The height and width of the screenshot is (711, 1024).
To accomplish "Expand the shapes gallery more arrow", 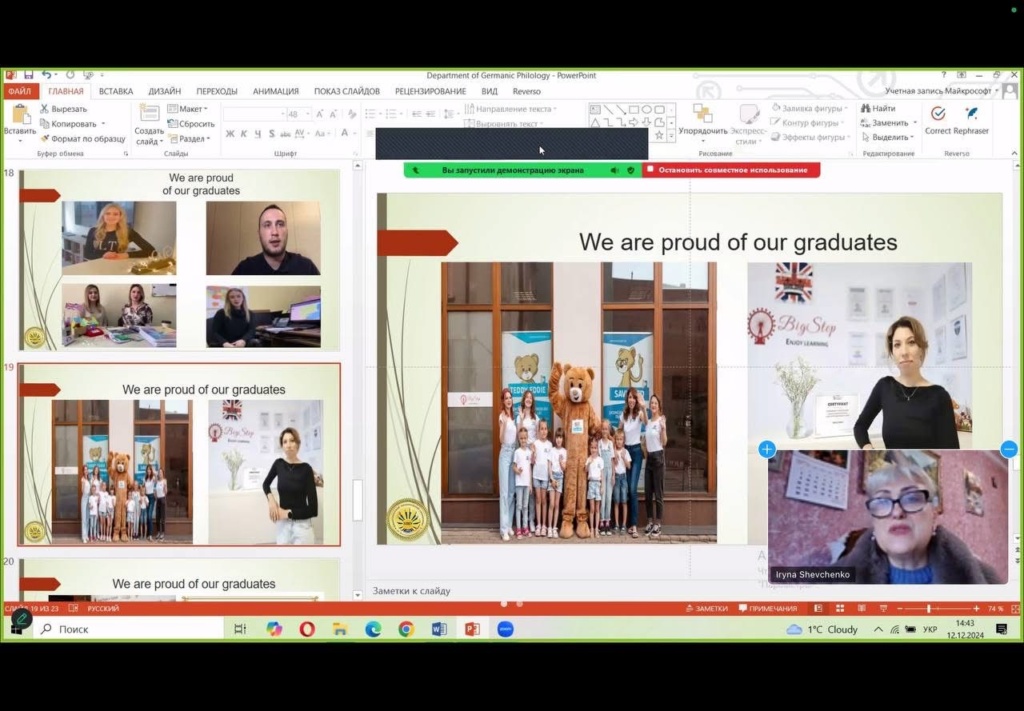I will tap(671, 136).
